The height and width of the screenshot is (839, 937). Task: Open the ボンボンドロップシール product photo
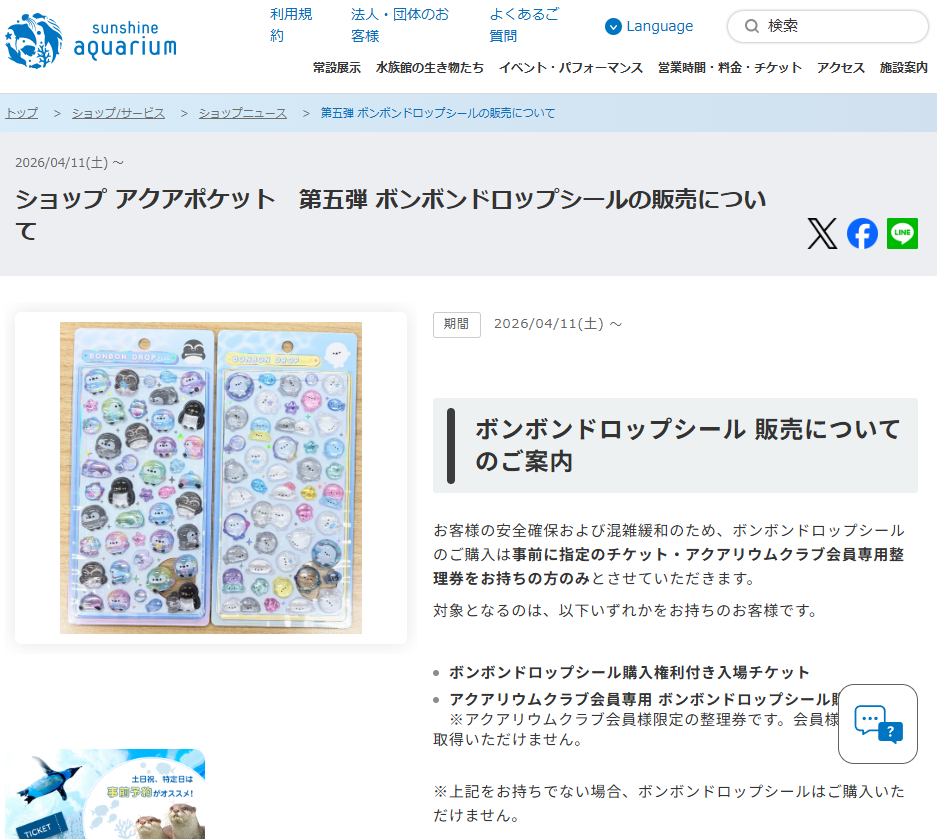211,479
